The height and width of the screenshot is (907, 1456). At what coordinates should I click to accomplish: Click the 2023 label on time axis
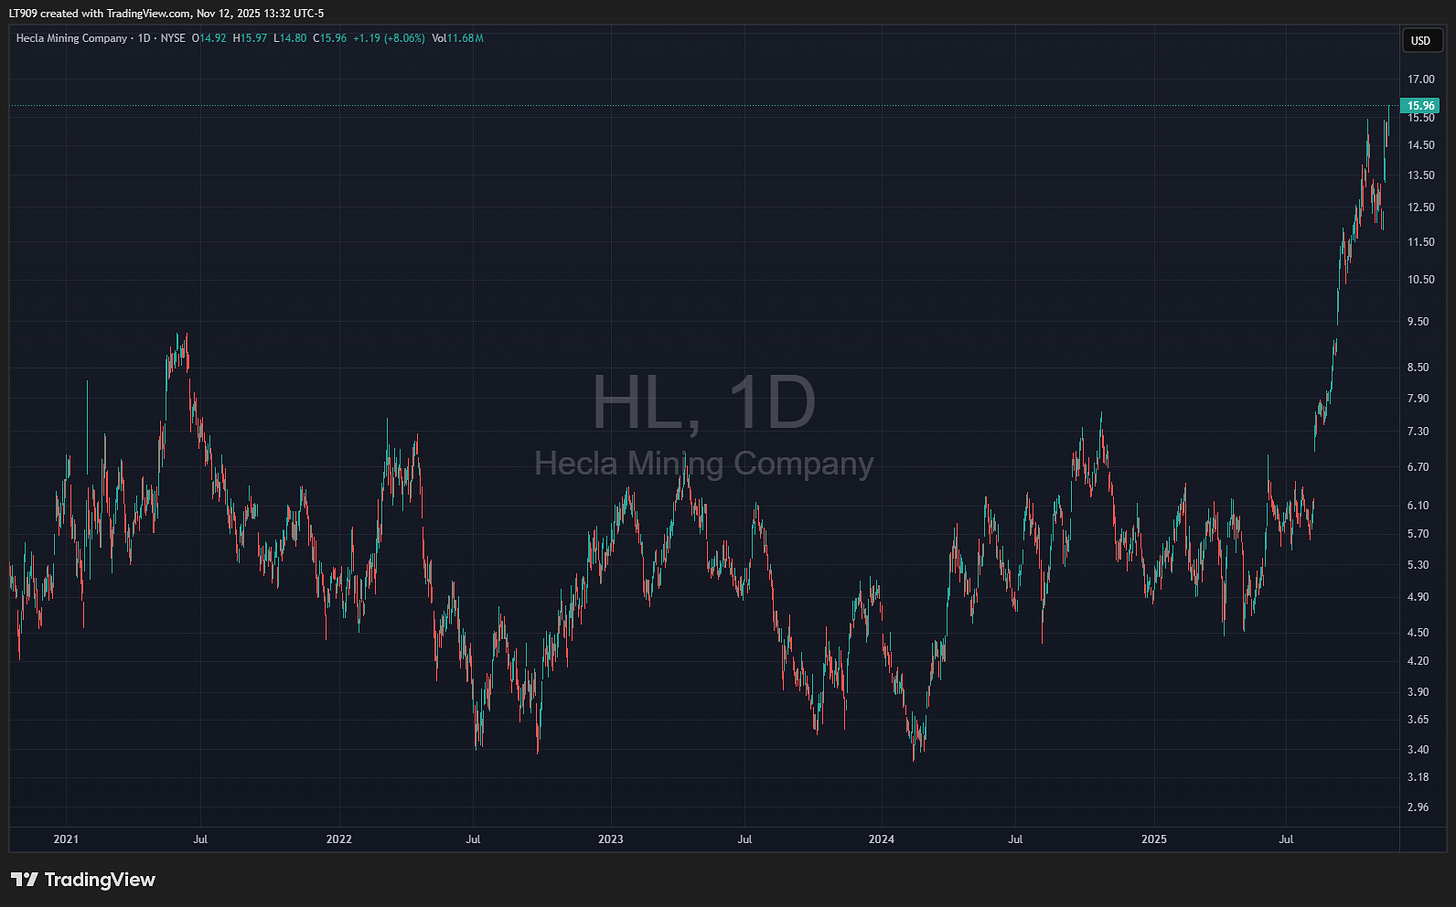(x=610, y=839)
